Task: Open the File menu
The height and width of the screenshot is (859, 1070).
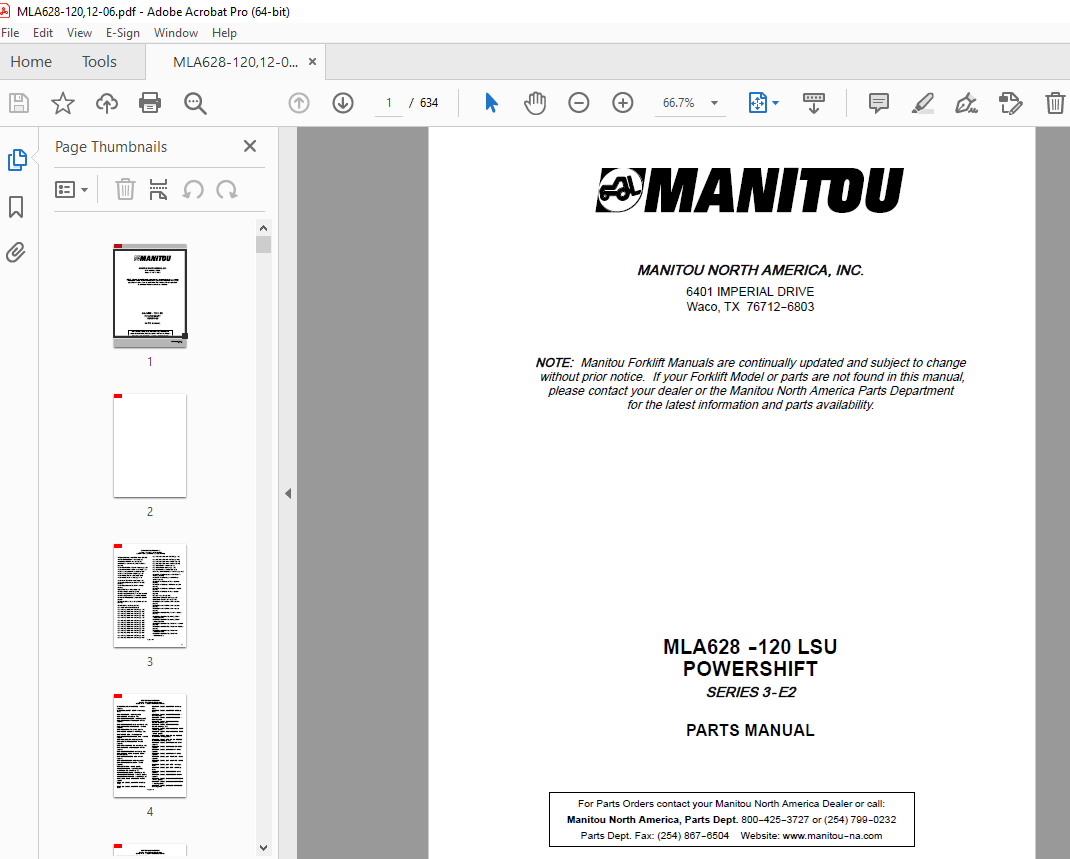Action: pos(10,33)
